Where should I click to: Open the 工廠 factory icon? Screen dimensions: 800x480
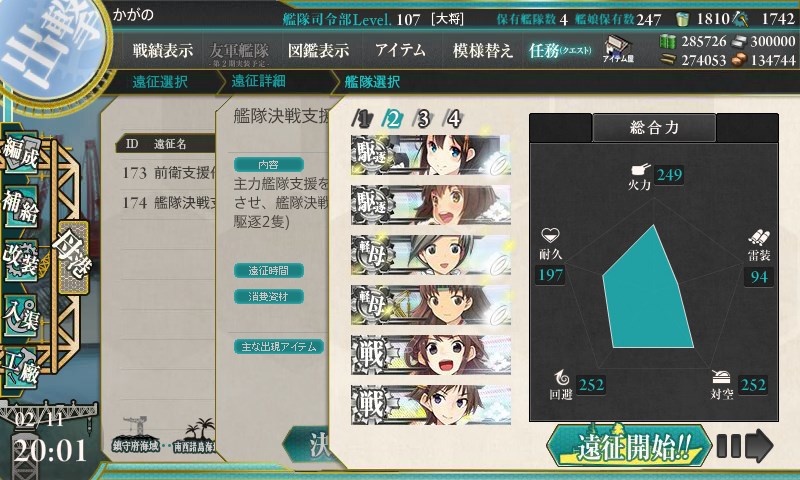[x=20, y=366]
